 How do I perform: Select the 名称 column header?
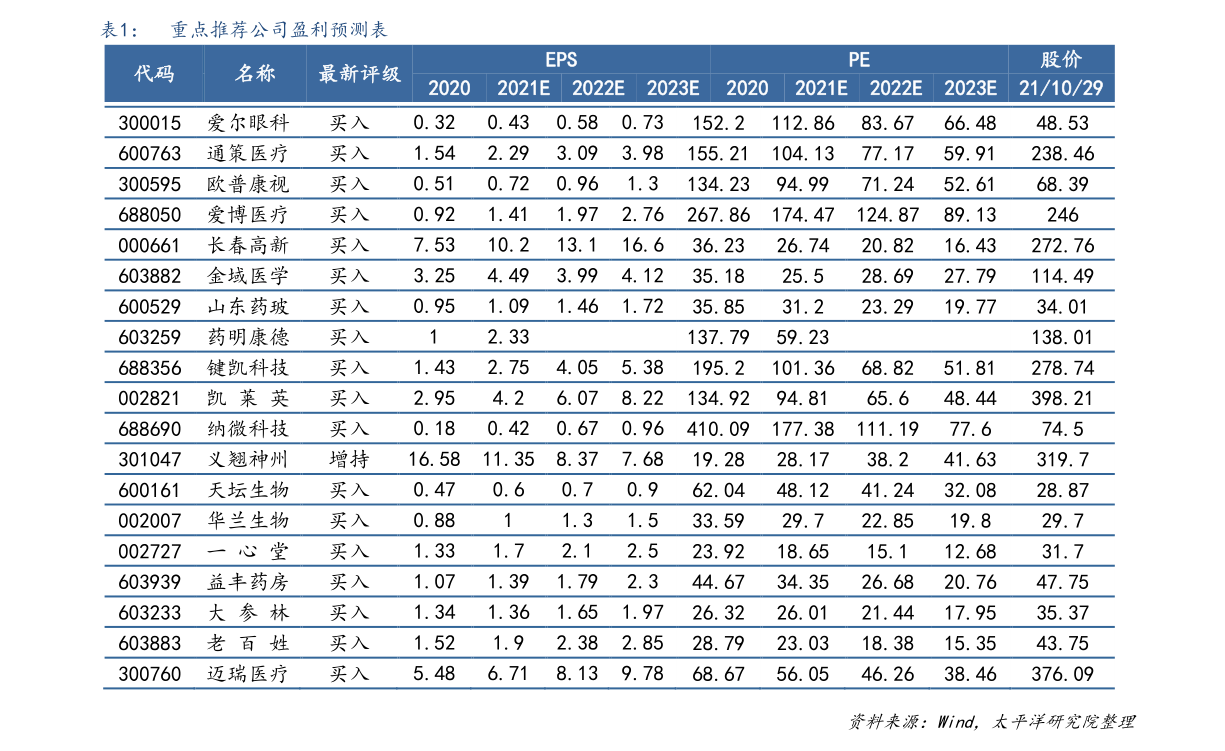[254, 73]
